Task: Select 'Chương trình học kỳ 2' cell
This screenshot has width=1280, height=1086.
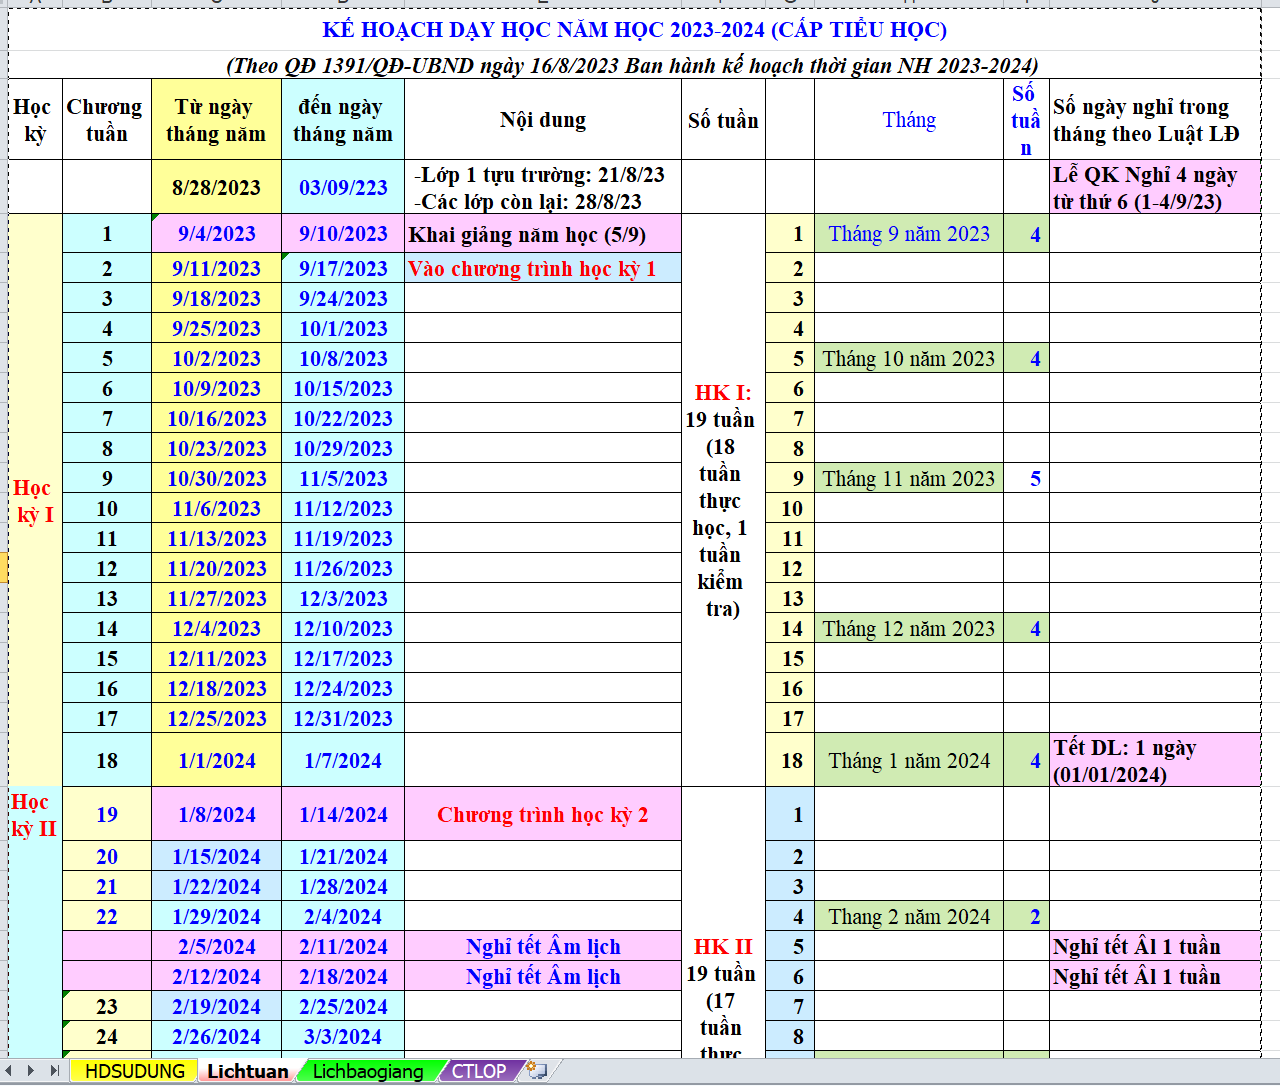Action: (x=543, y=814)
